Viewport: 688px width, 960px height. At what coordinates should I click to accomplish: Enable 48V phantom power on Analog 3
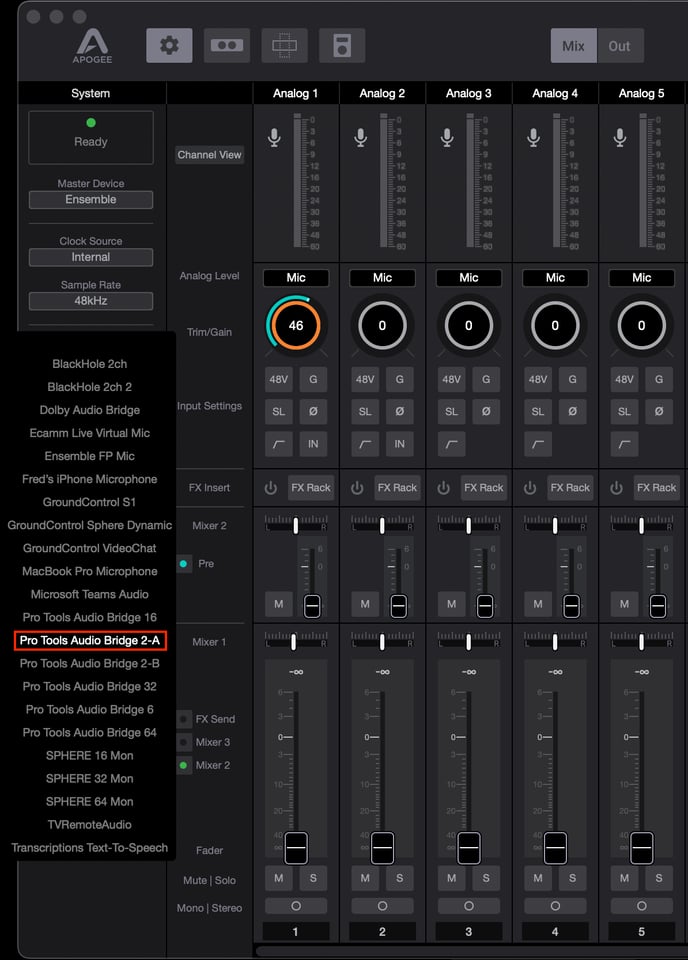[451, 379]
